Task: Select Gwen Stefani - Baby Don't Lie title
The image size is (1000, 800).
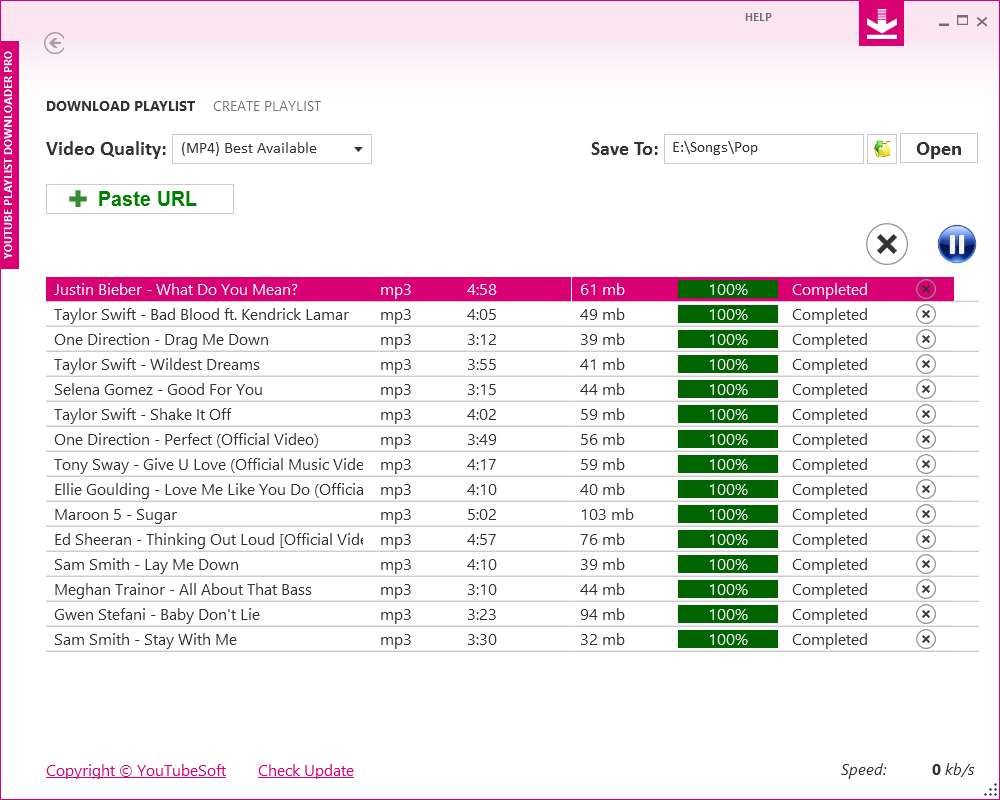Action: [157, 614]
